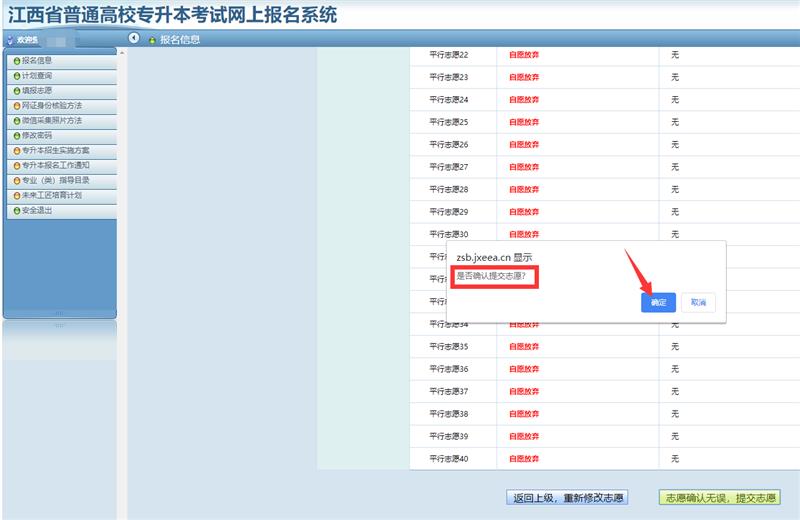The height and width of the screenshot is (520, 800).
Task: Open the 报名信息 sidebar menu item
Action: coord(62,61)
